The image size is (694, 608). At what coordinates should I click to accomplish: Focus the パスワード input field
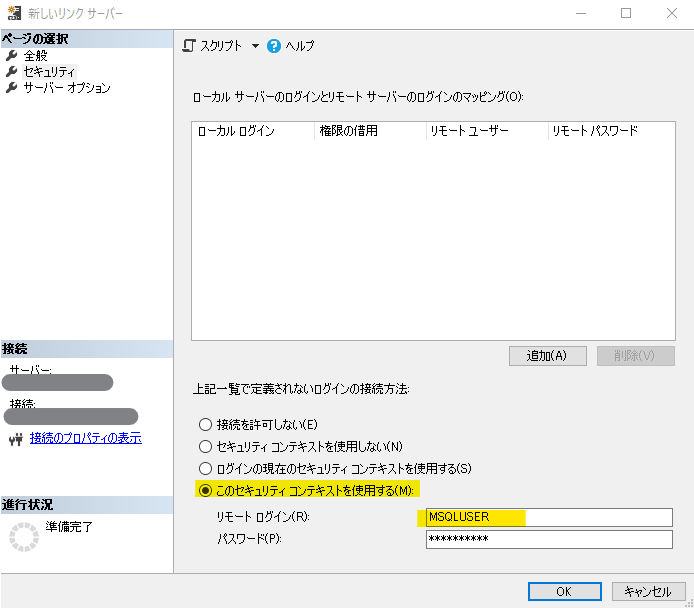(x=548, y=540)
